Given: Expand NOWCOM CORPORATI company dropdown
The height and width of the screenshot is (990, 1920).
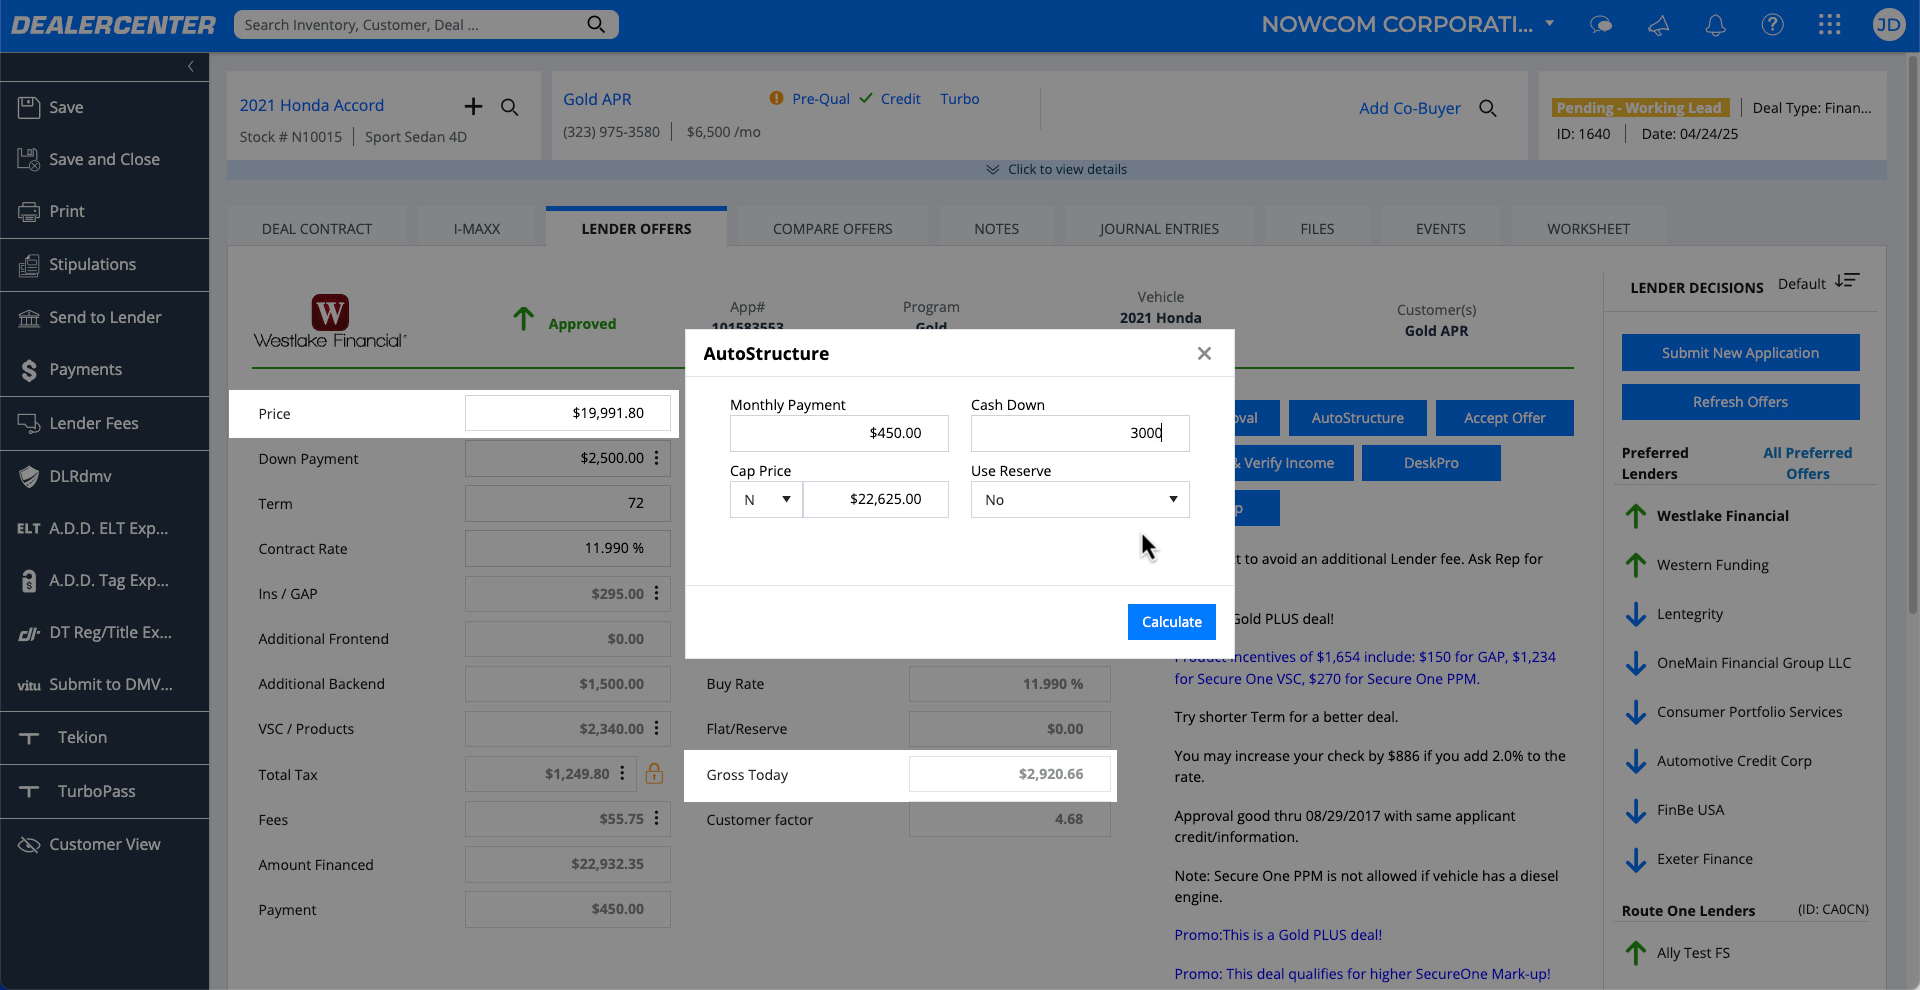Looking at the screenshot, I should [x=1549, y=23].
